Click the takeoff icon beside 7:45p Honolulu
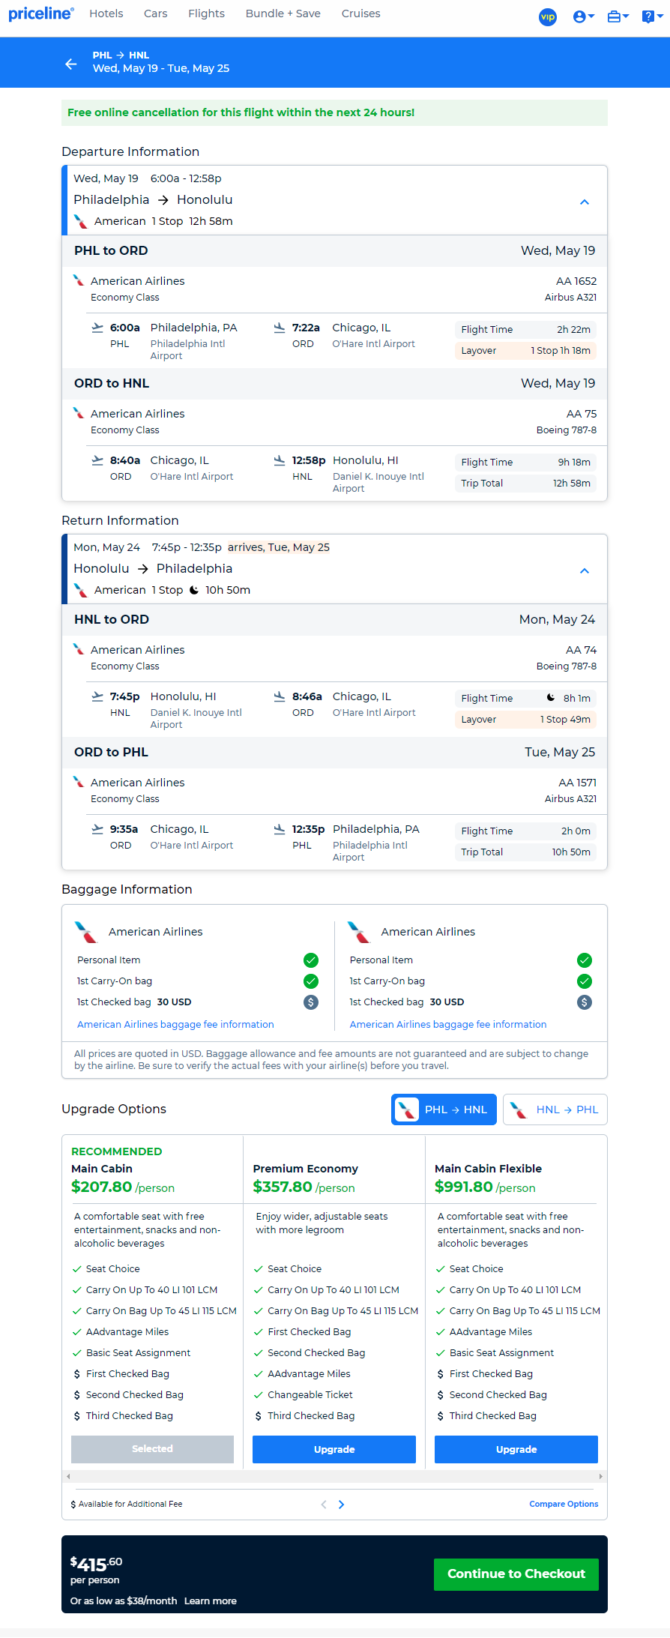This screenshot has width=670, height=1638. (x=97, y=696)
